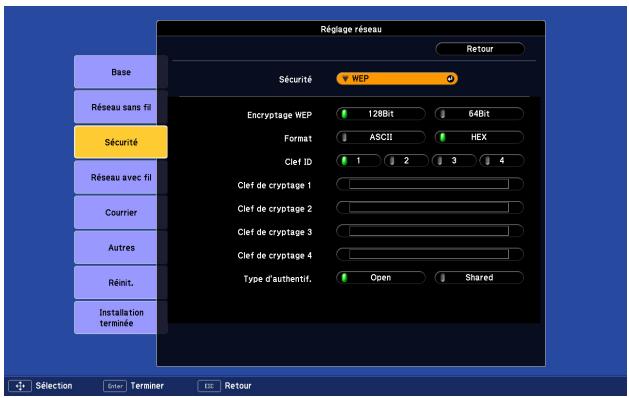
Task: Click the Retour label in footer
Action: [238, 386]
